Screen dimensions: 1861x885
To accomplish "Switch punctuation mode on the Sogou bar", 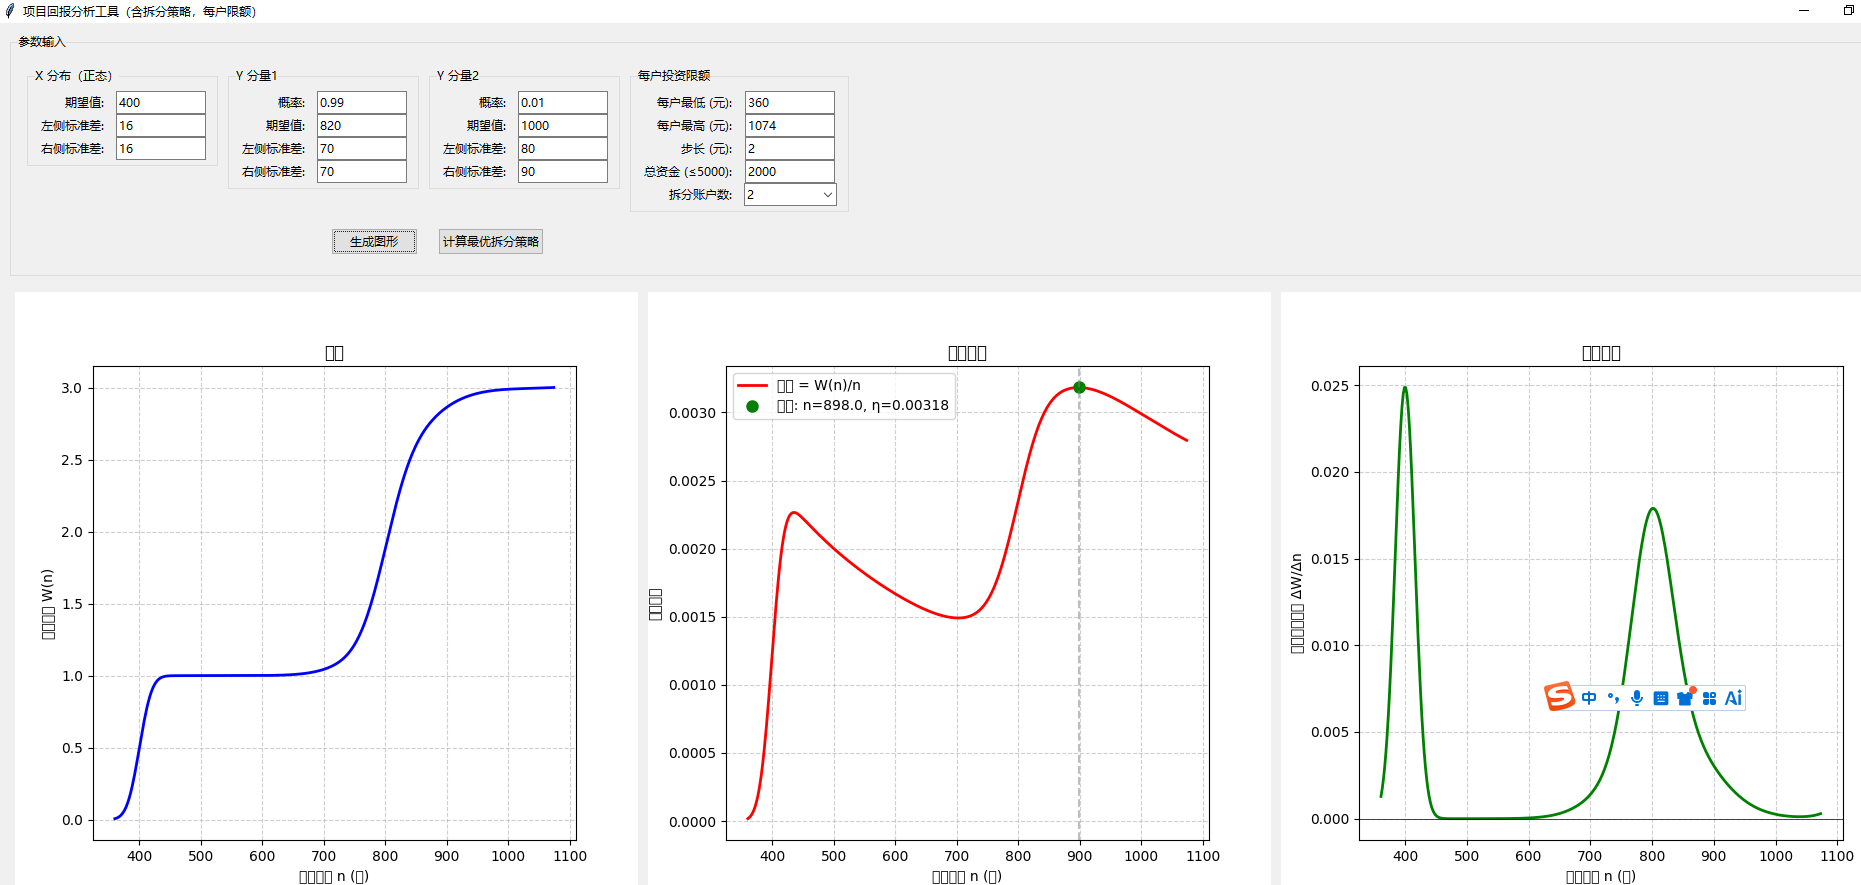I will coord(1613,698).
